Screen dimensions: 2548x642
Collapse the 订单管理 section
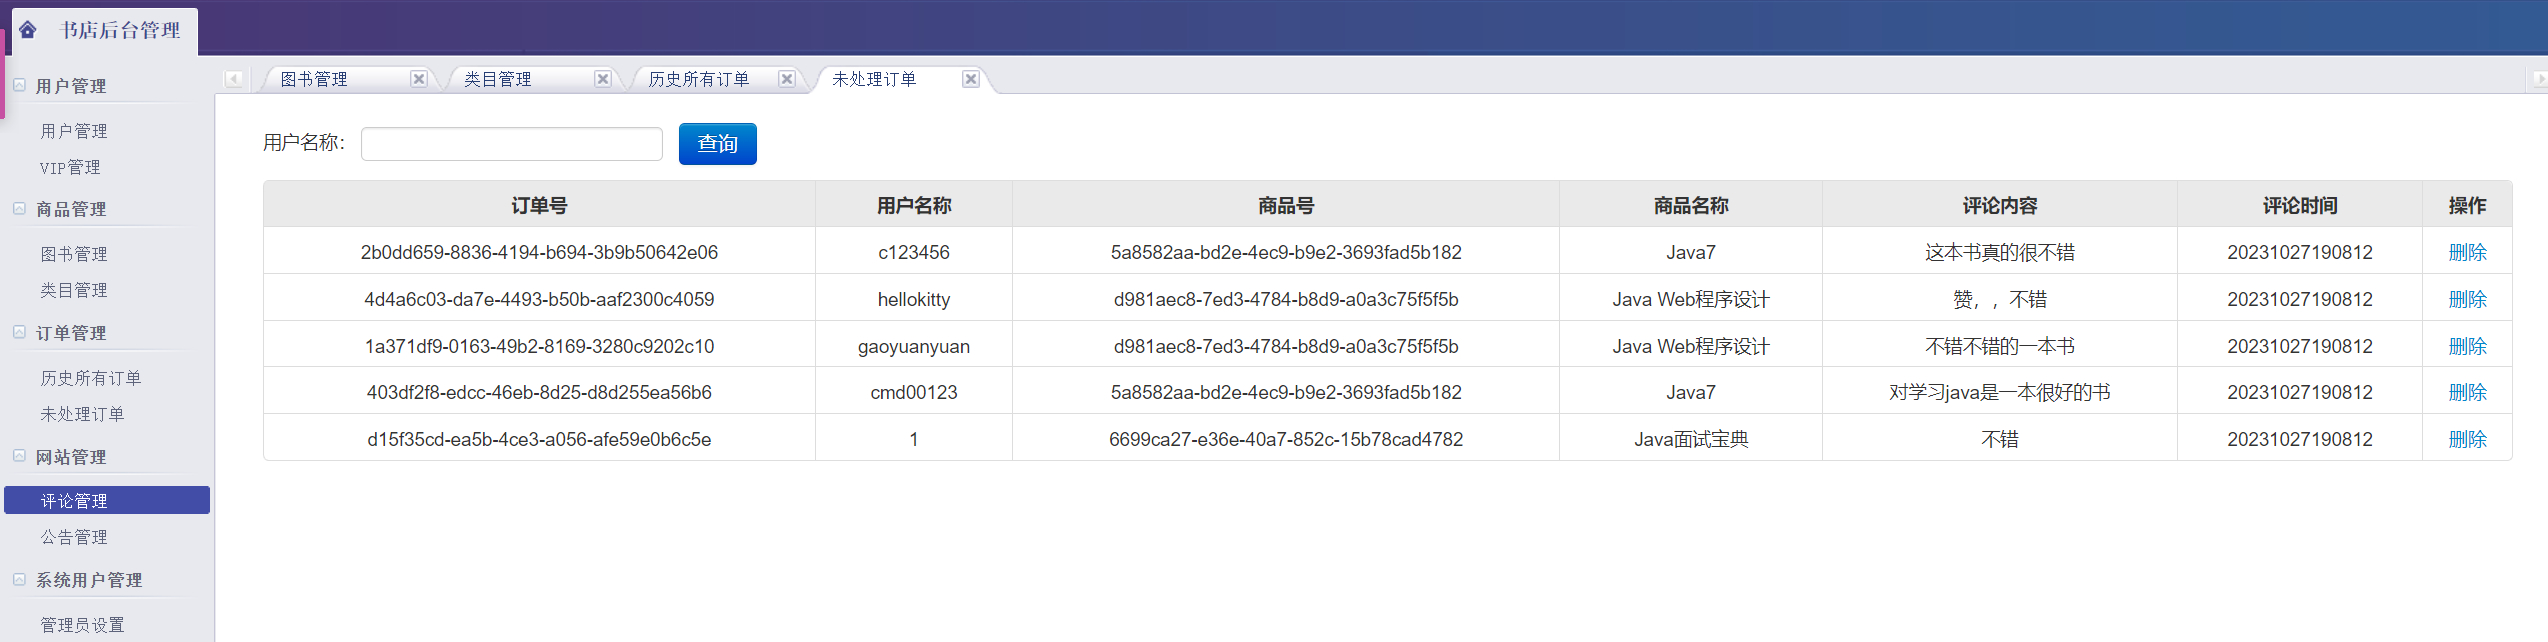[x=19, y=332]
